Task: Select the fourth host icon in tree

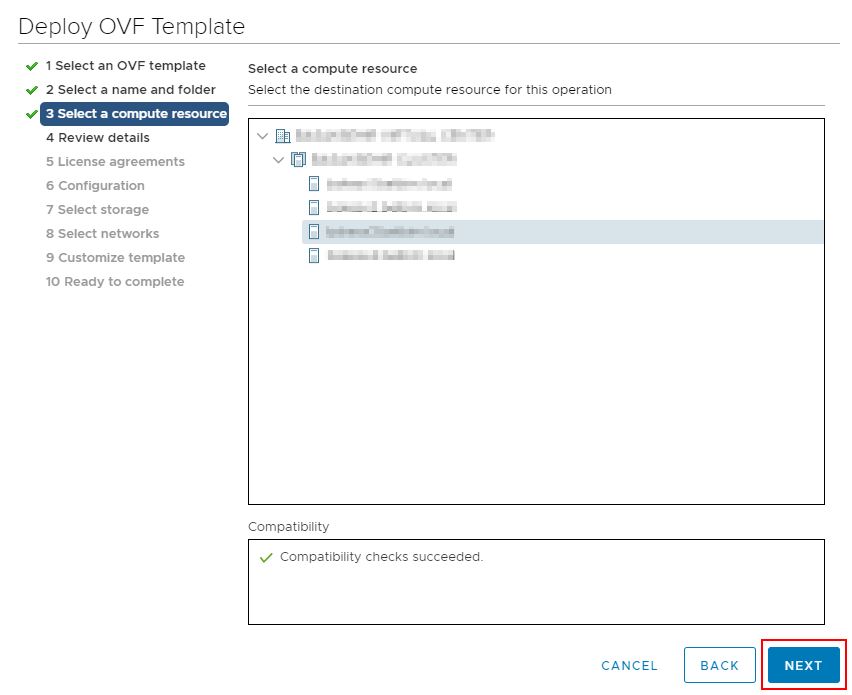Action: click(x=314, y=255)
